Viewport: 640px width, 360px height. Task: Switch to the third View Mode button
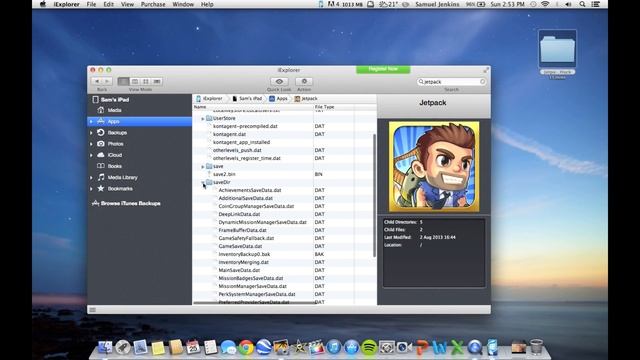tap(146, 81)
